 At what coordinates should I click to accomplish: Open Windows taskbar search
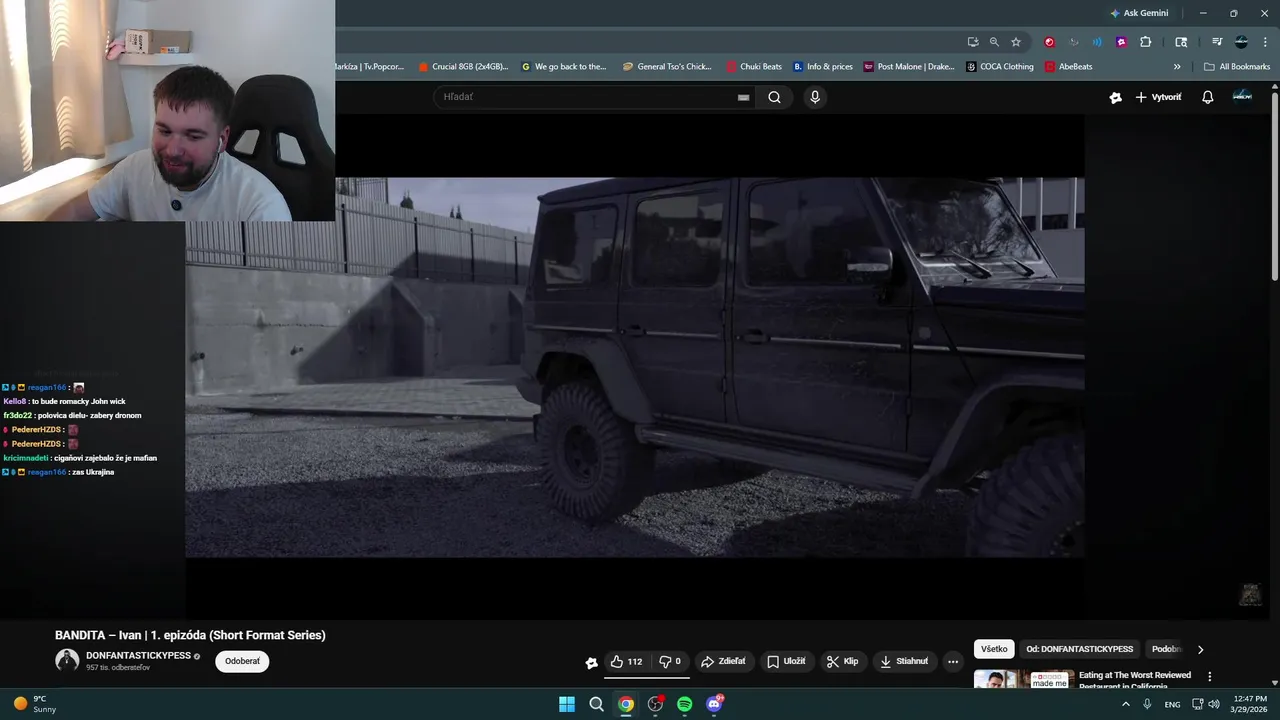(596, 704)
